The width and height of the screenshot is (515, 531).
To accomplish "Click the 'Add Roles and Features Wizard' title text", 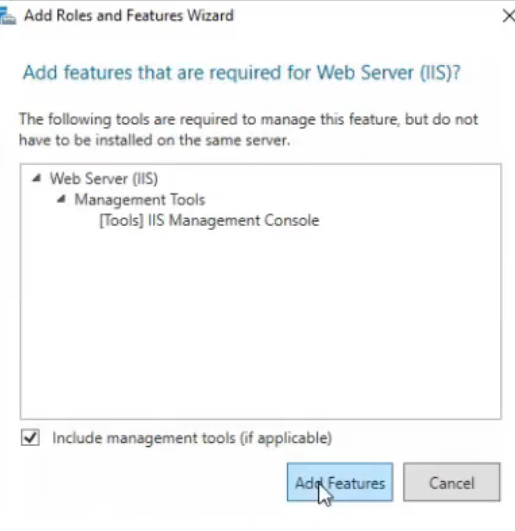I will point(129,16).
